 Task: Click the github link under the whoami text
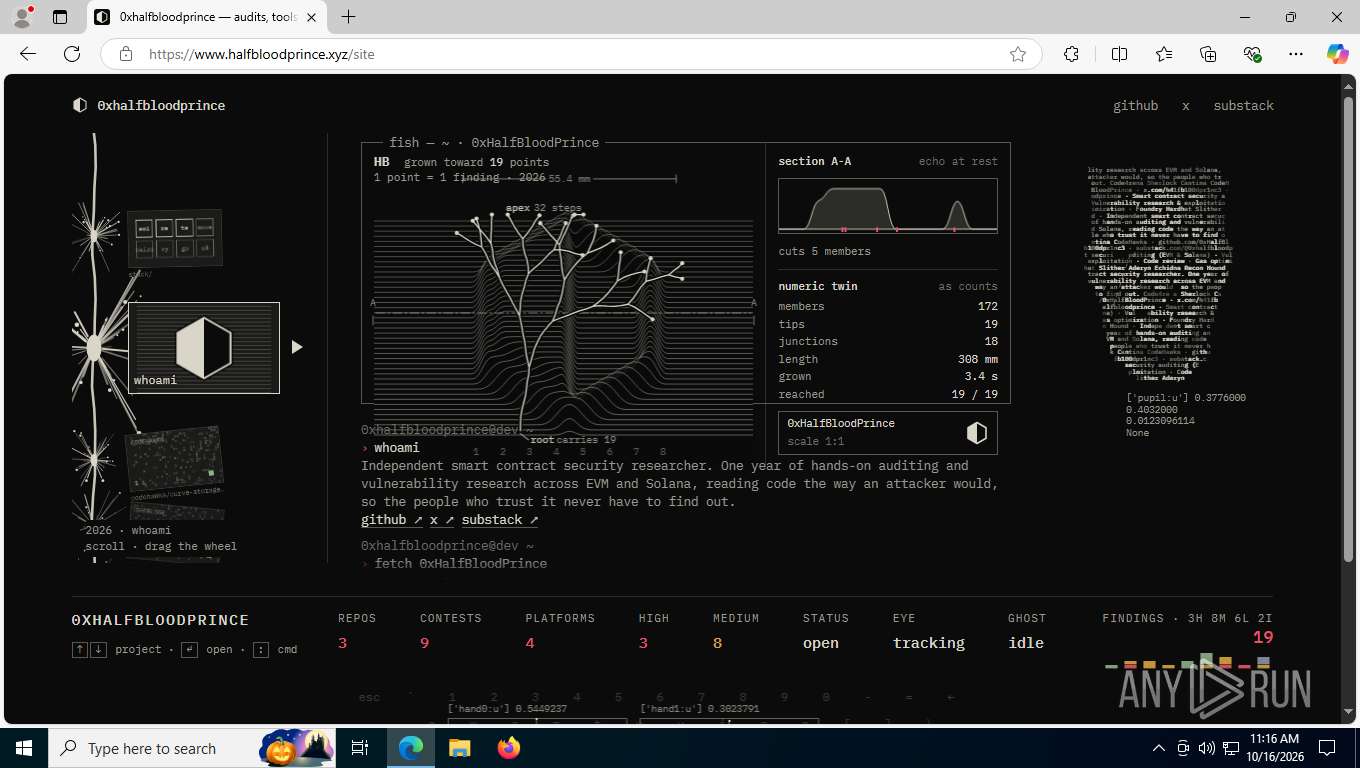click(391, 520)
